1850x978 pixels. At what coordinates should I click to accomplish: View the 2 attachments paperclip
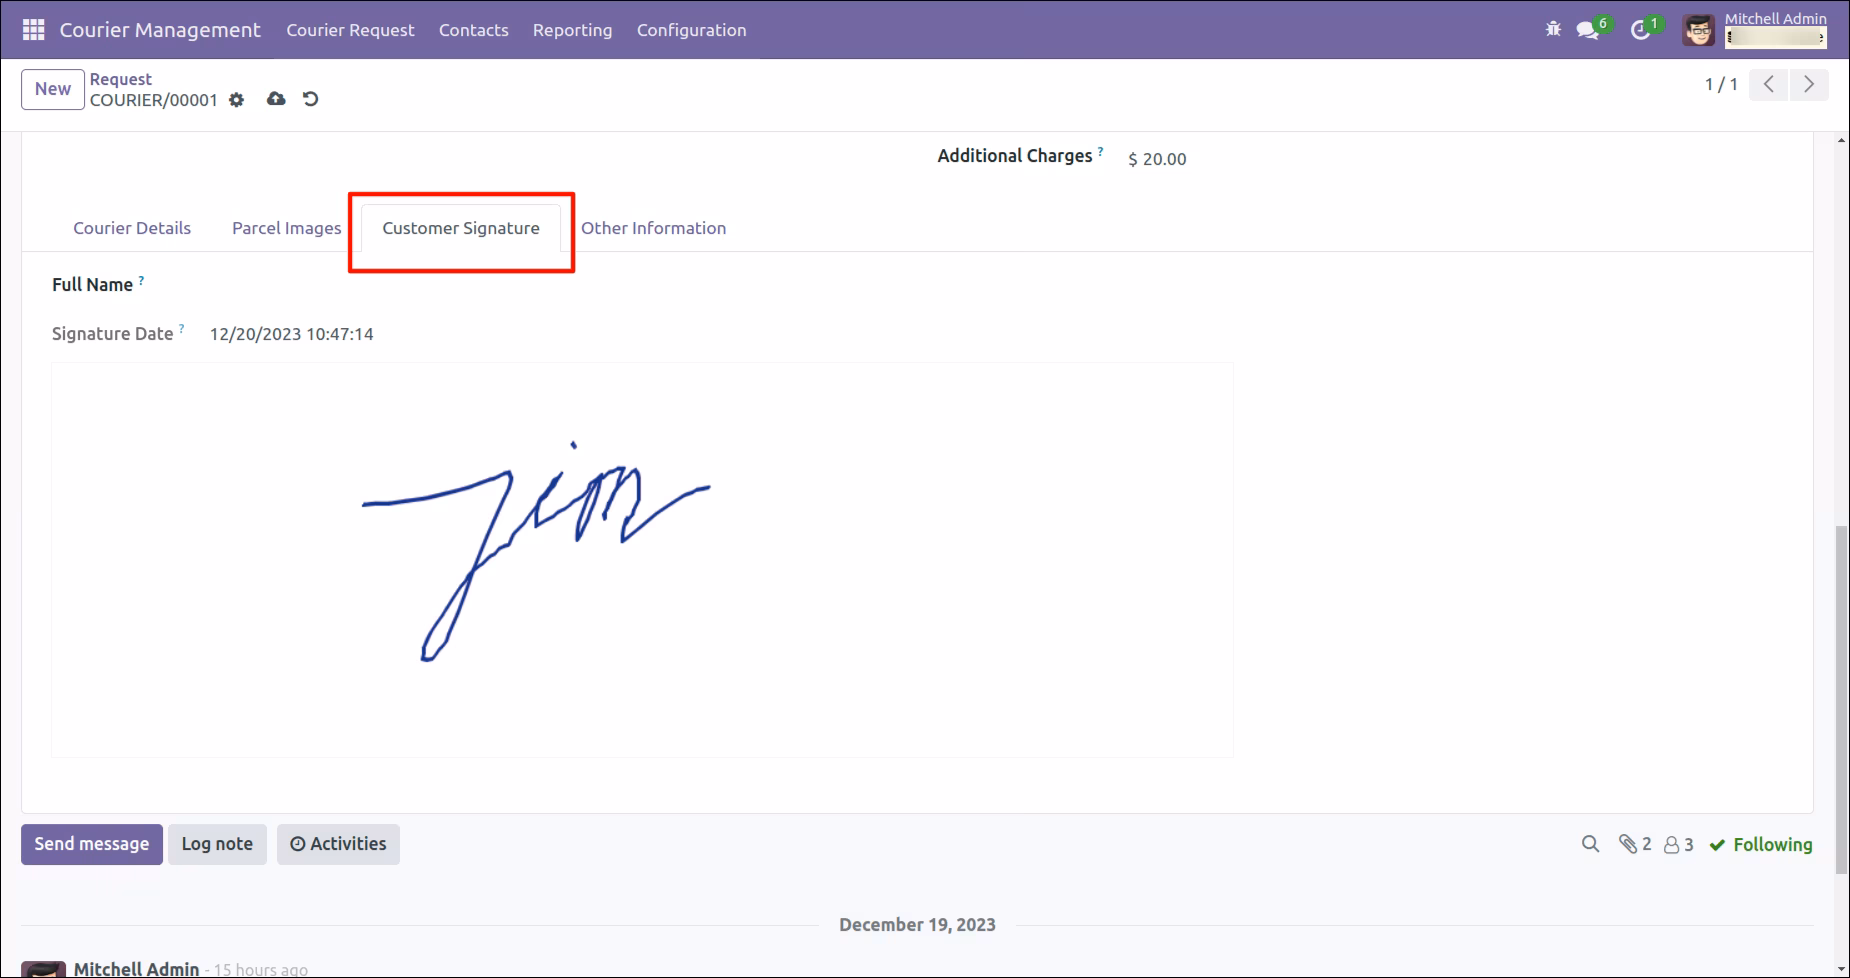point(1635,845)
